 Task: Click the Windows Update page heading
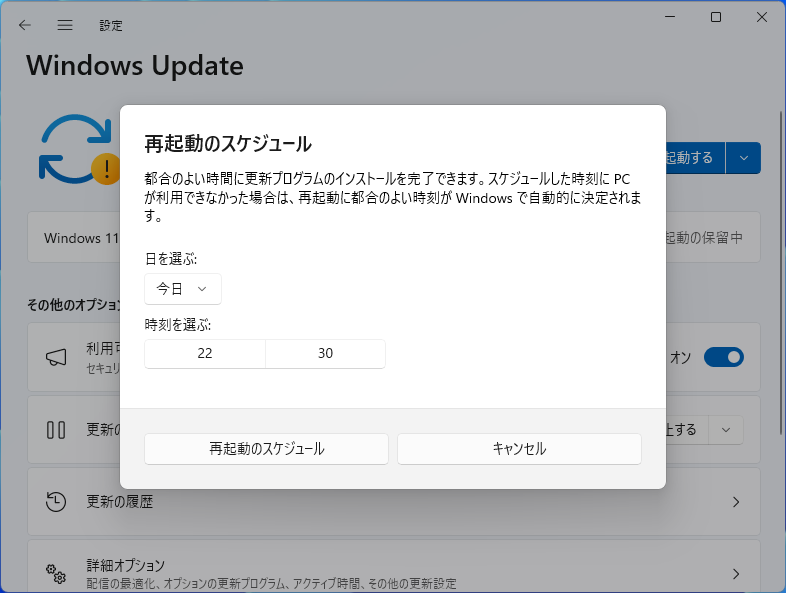(x=135, y=66)
